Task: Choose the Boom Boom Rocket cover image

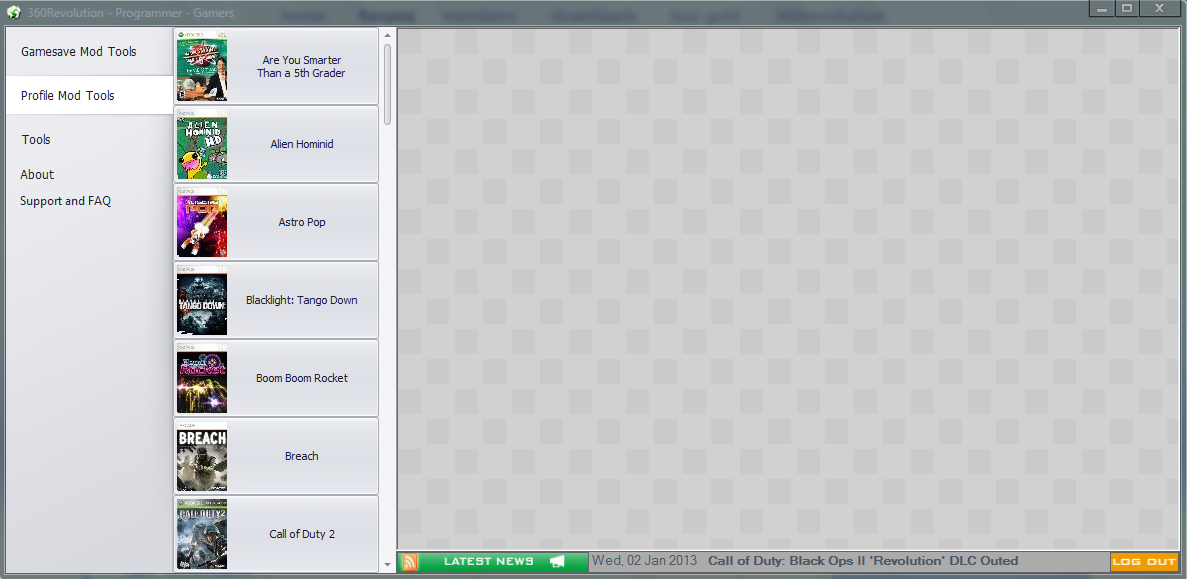Action: pos(202,379)
